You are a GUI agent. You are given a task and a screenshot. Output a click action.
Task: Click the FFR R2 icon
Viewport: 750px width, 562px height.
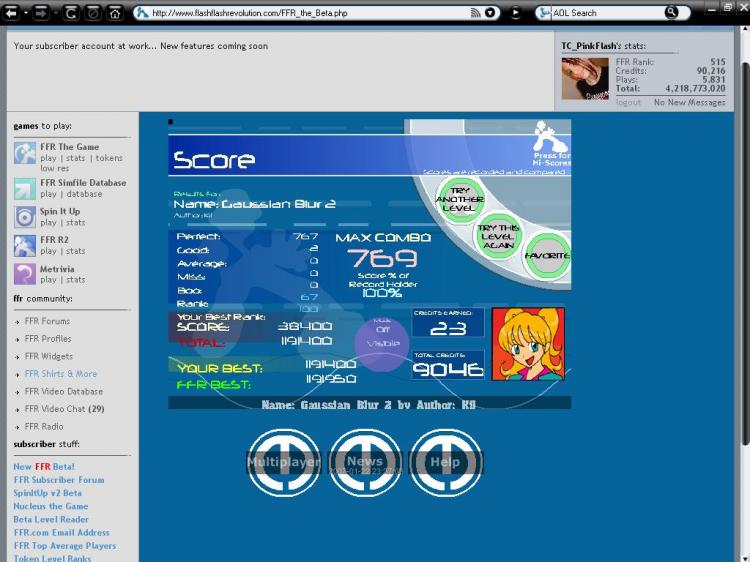[x=24, y=246]
